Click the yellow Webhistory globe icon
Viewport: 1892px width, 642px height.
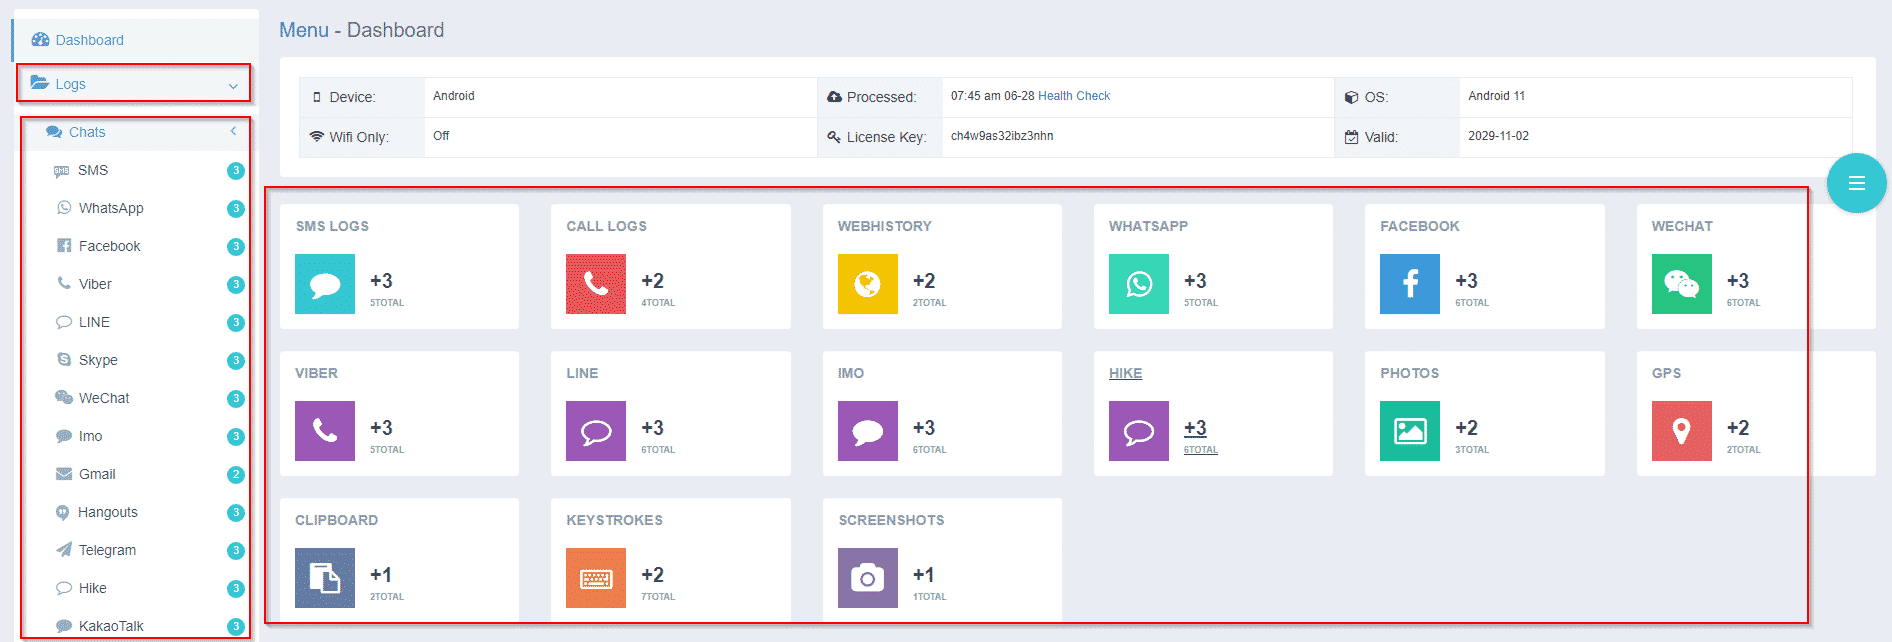(867, 284)
